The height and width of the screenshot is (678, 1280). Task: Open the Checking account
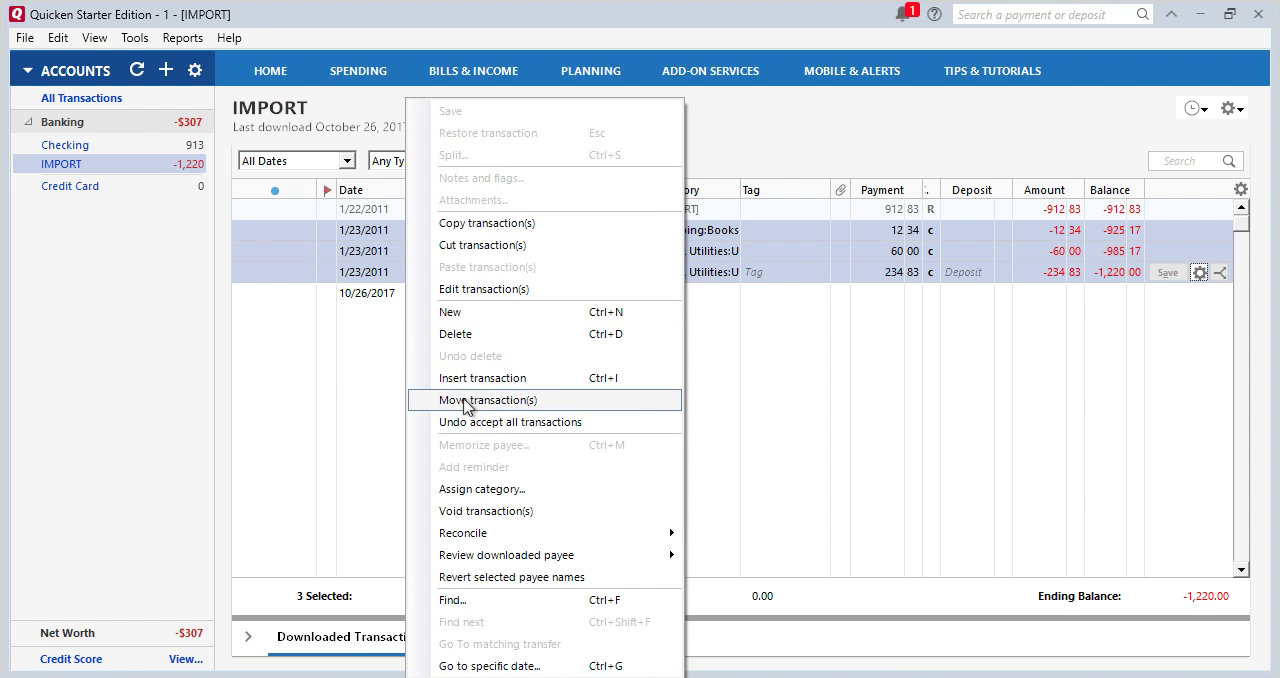coord(65,145)
